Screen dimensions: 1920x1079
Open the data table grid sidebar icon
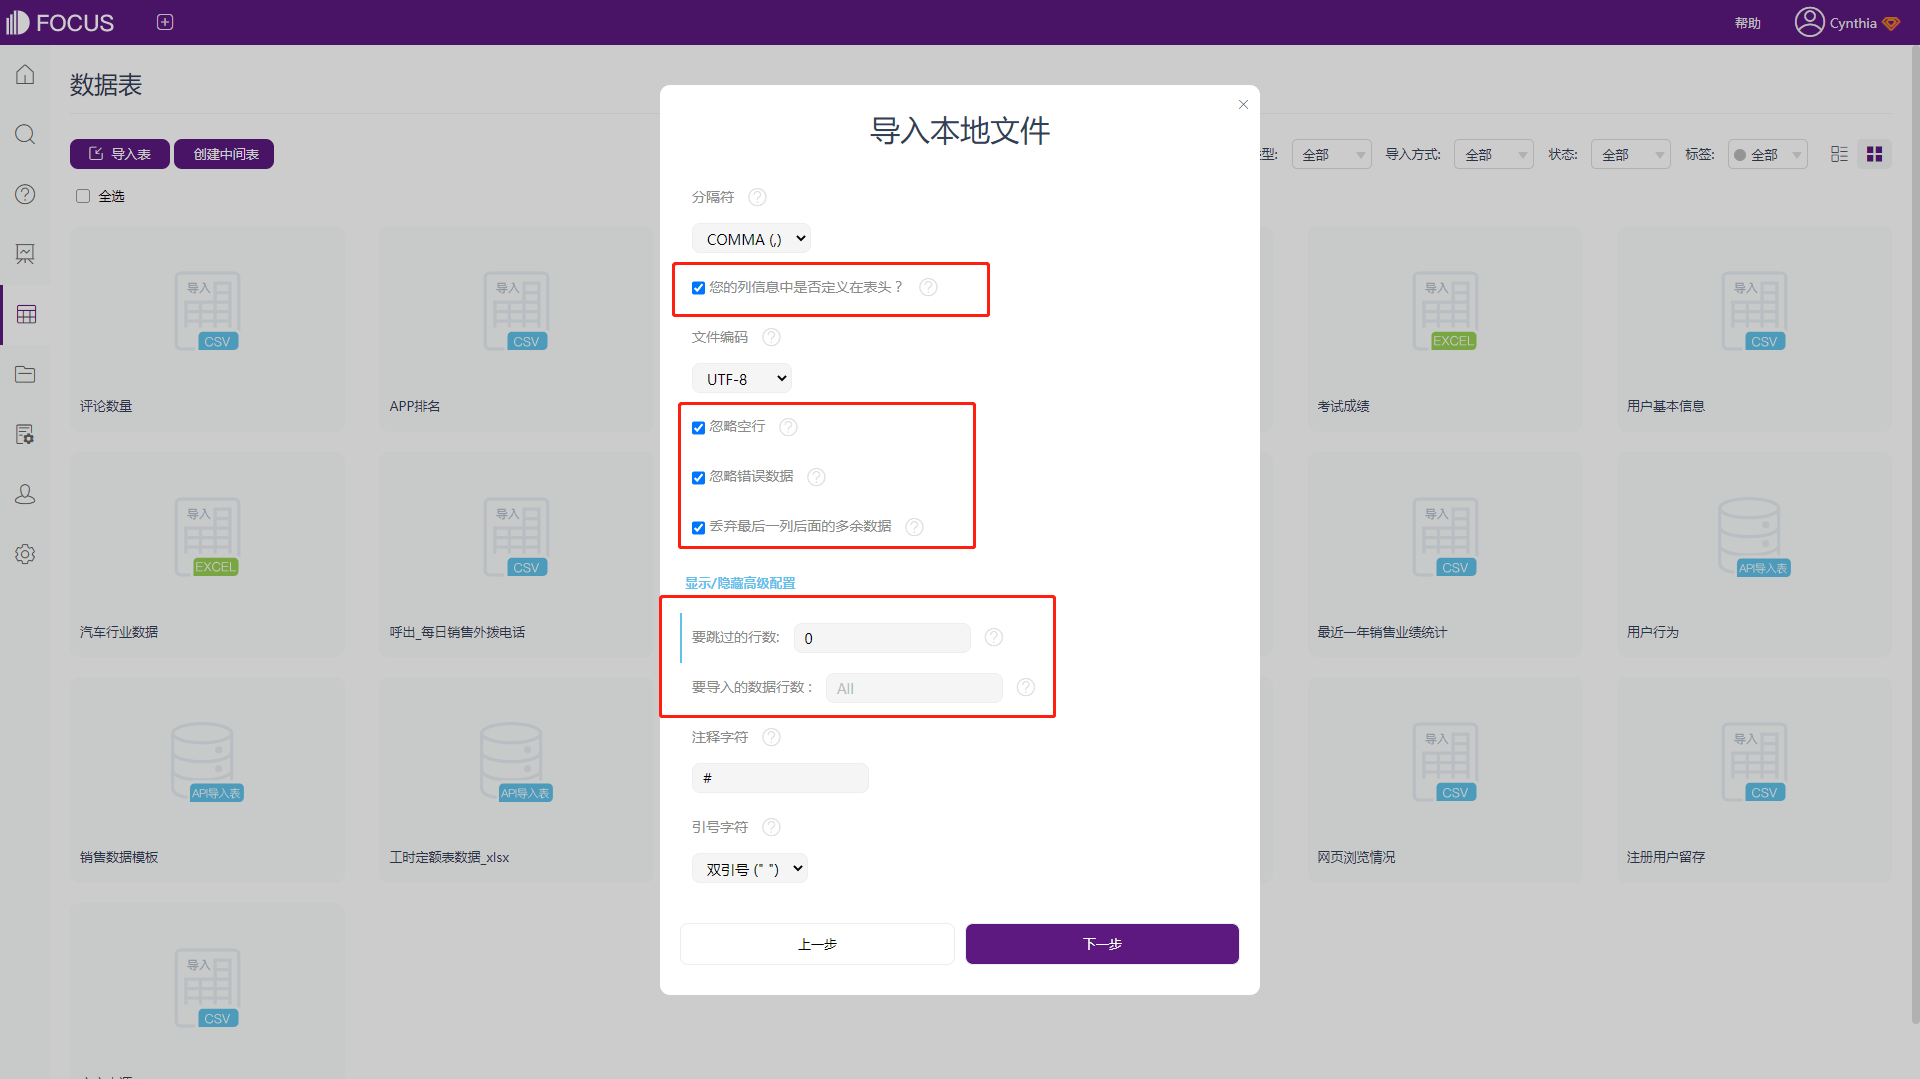click(x=26, y=315)
